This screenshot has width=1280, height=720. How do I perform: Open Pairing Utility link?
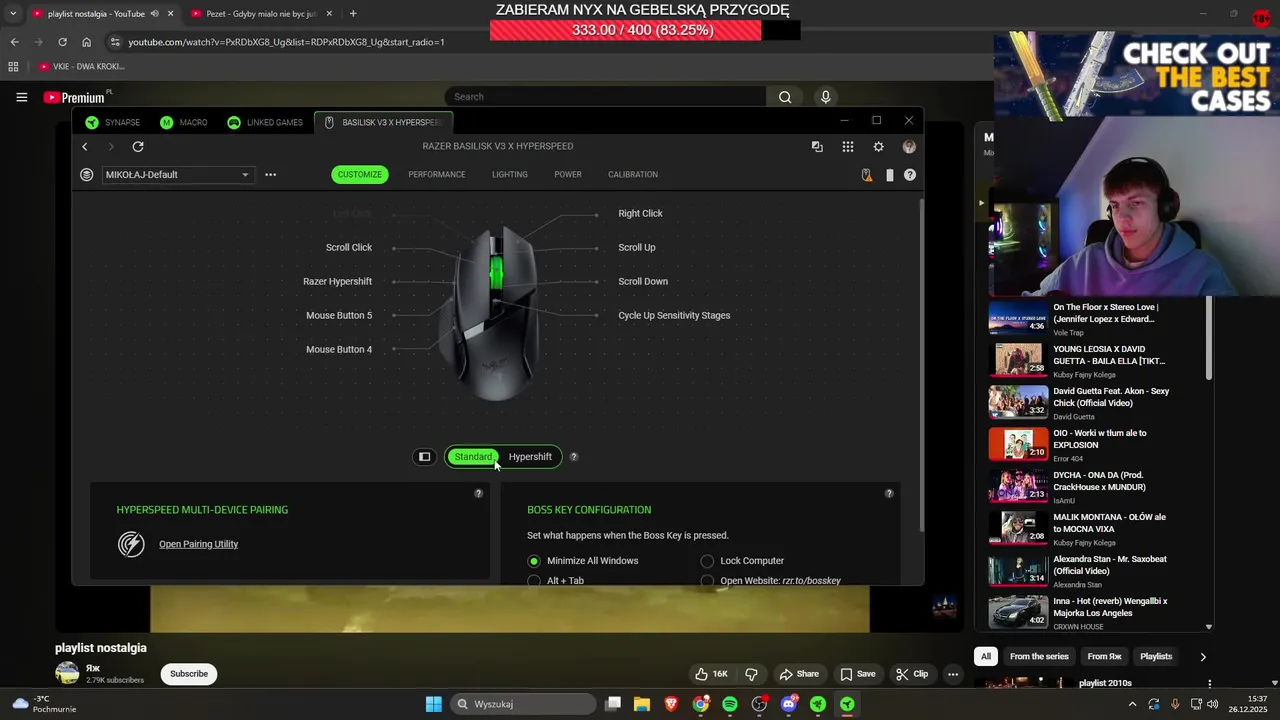[x=199, y=544]
